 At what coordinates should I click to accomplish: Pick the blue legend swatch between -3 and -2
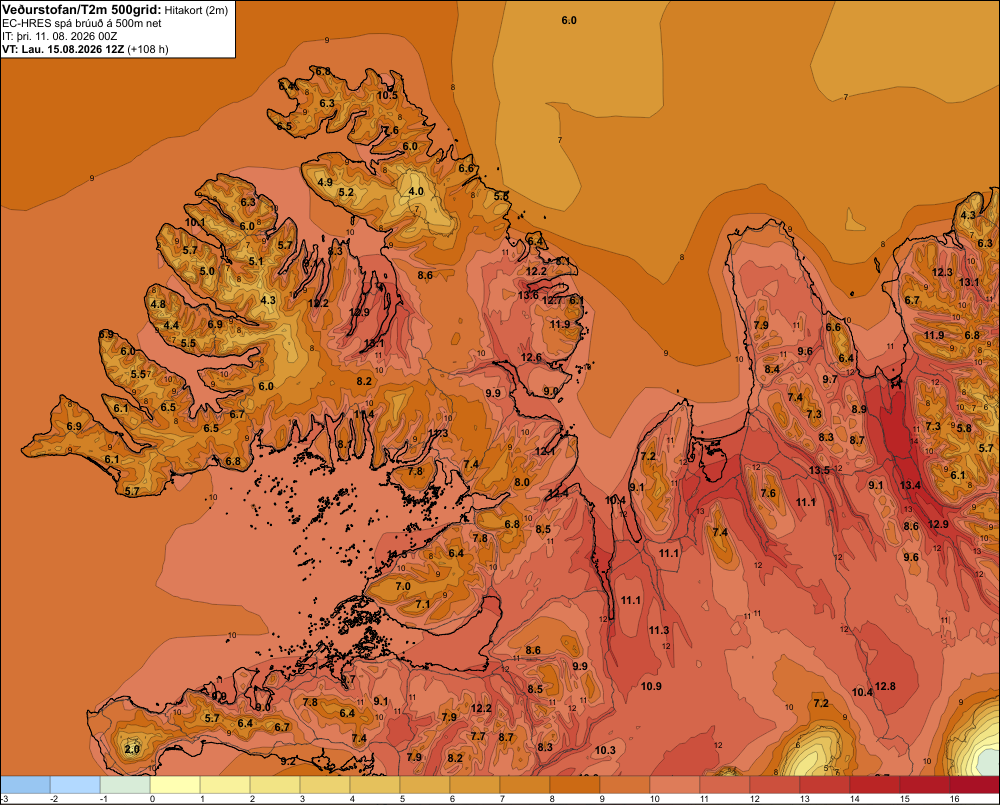click(x=25, y=785)
